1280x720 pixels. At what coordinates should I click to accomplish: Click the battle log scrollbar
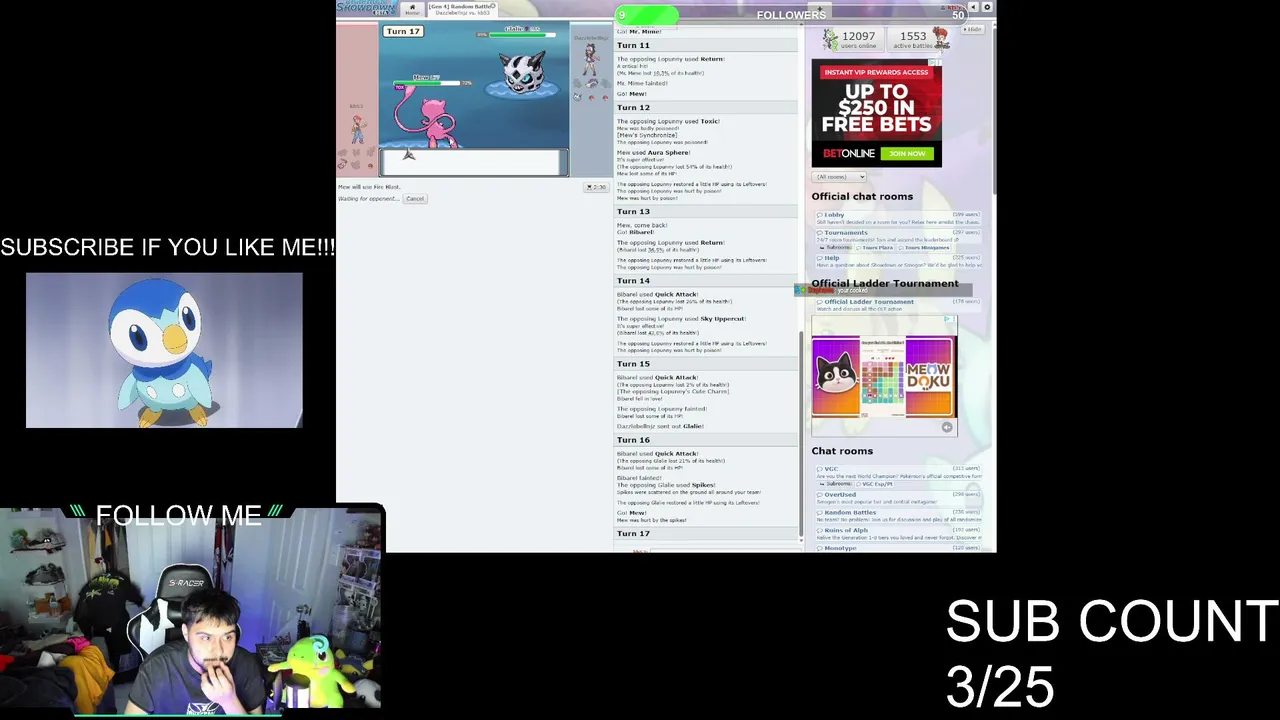pos(800,432)
